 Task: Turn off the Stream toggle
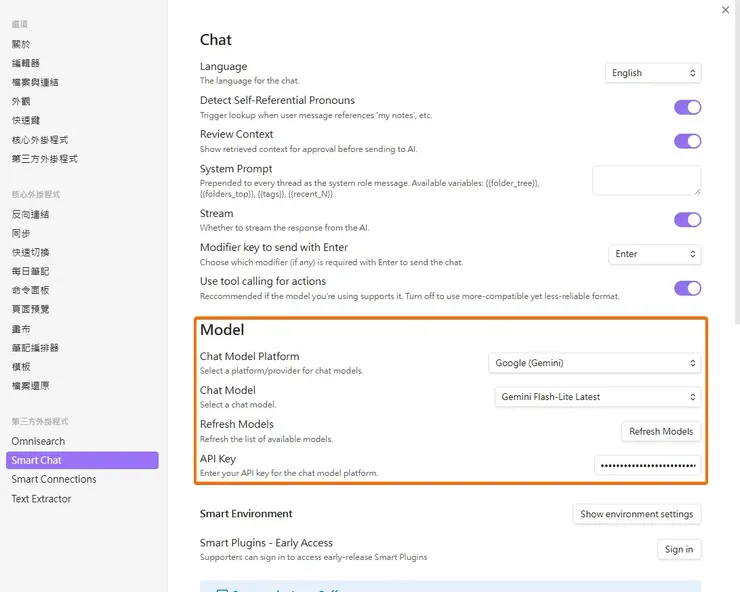[x=687, y=220]
